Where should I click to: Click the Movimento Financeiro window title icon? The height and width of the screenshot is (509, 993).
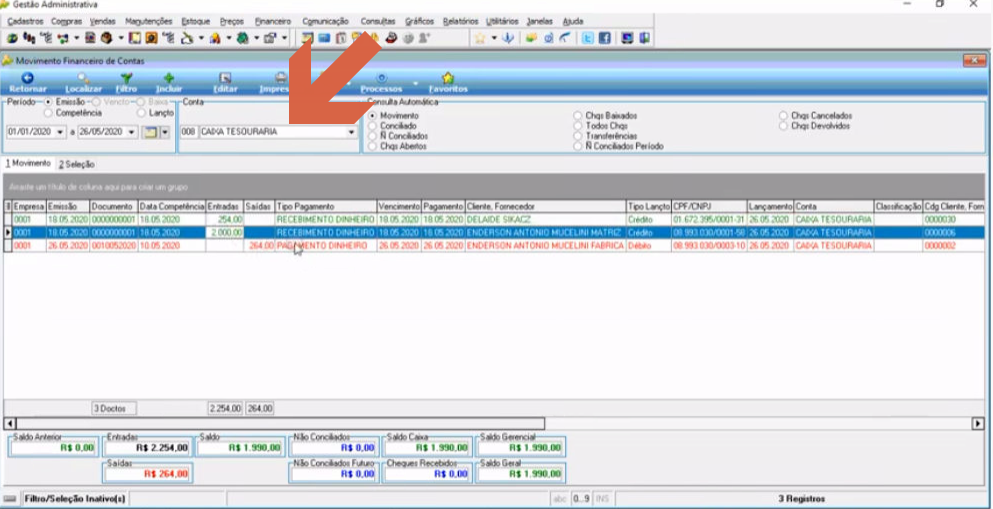click(8, 61)
